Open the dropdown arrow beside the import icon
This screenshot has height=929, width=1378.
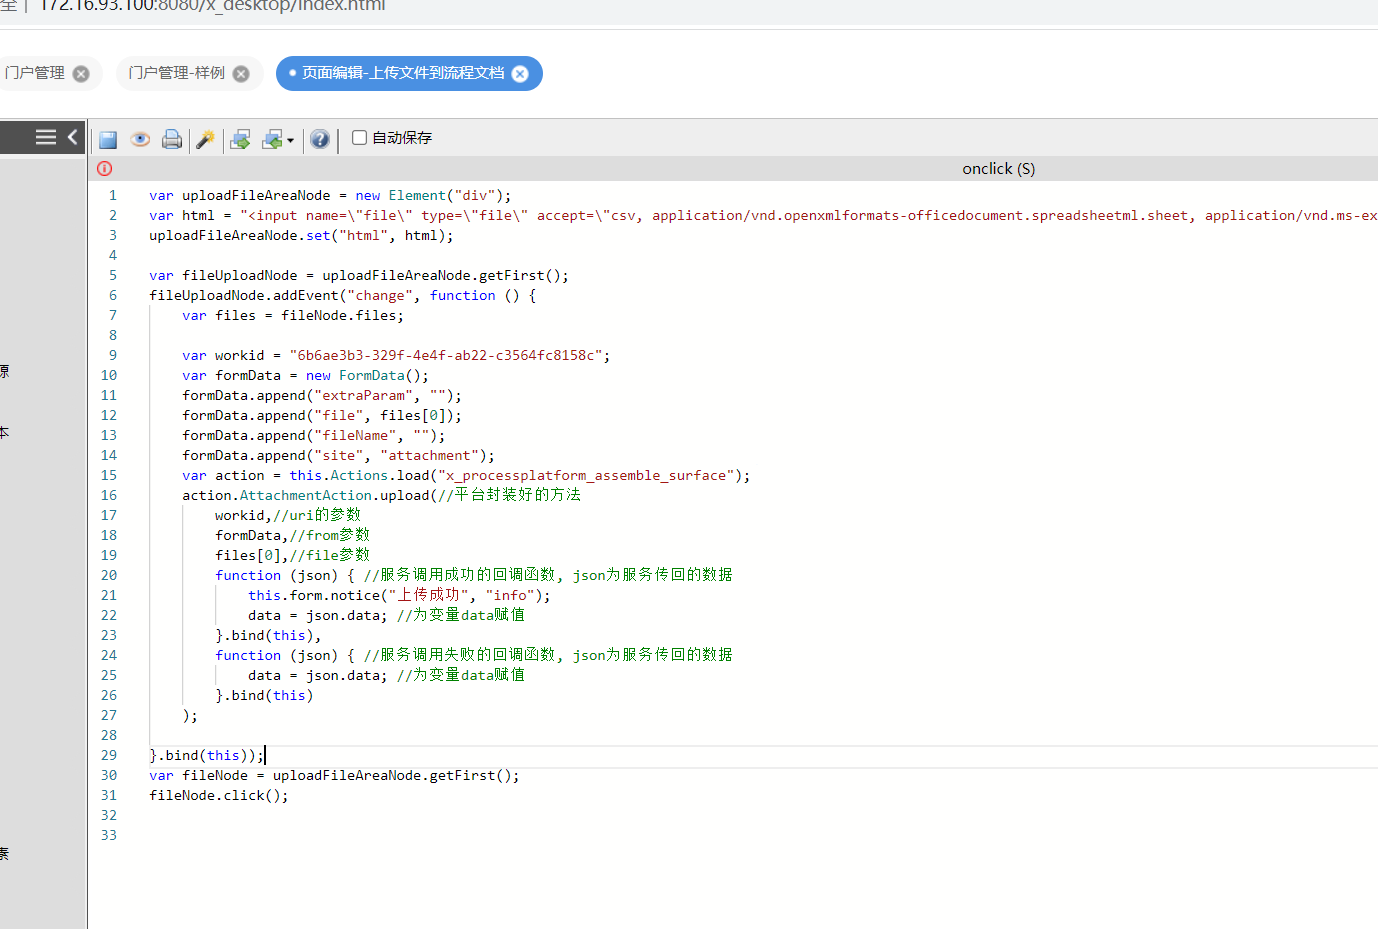tap(290, 140)
